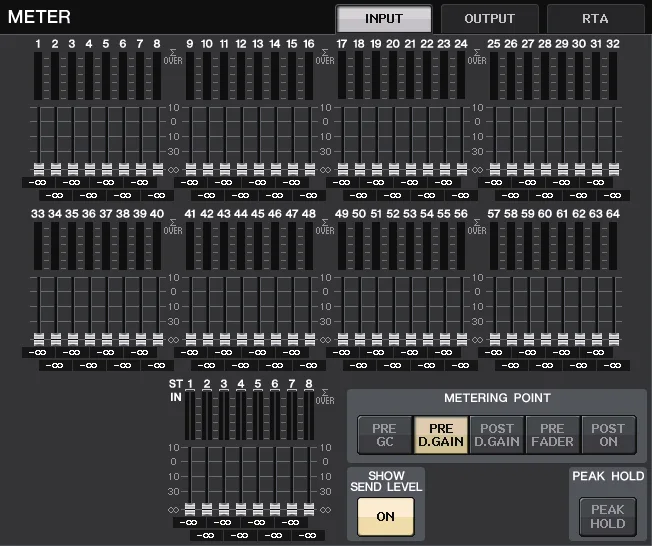Screen dimensions: 652x546
Task: Open the RTA tab
Action: click(x=595, y=19)
